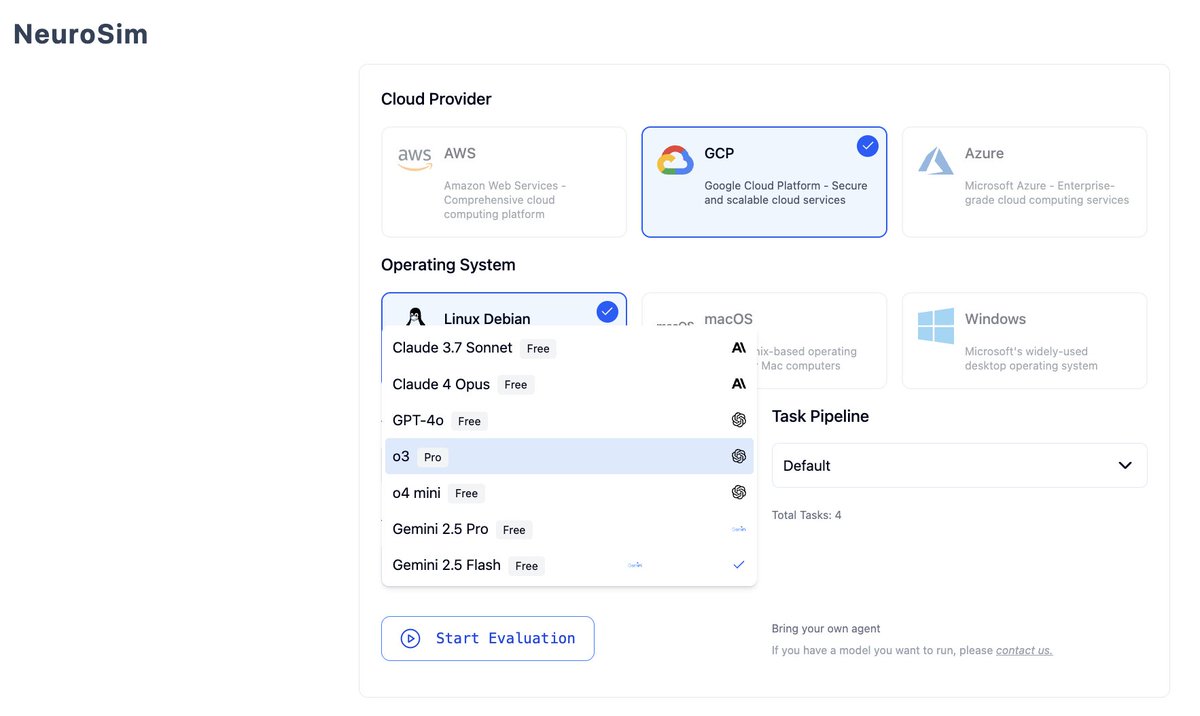This screenshot has width=1200, height=716.
Task: Click the OpenAI logo beside o3
Action: pyautogui.click(x=738, y=456)
